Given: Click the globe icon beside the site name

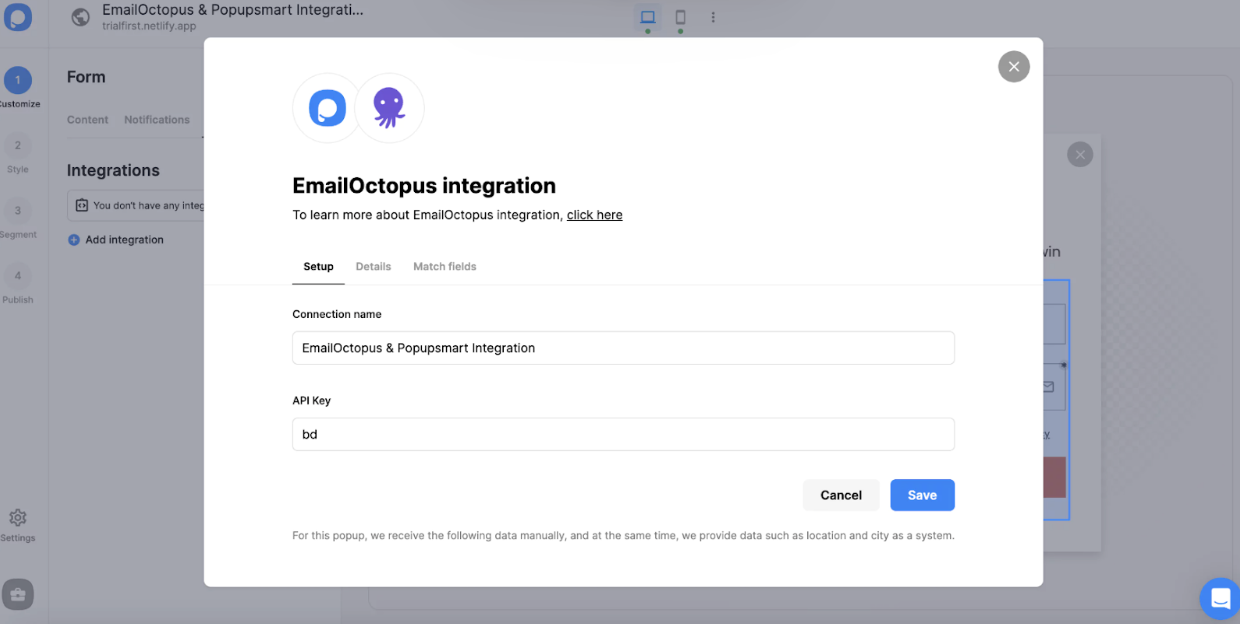Looking at the screenshot, I should tap(81, 17).
